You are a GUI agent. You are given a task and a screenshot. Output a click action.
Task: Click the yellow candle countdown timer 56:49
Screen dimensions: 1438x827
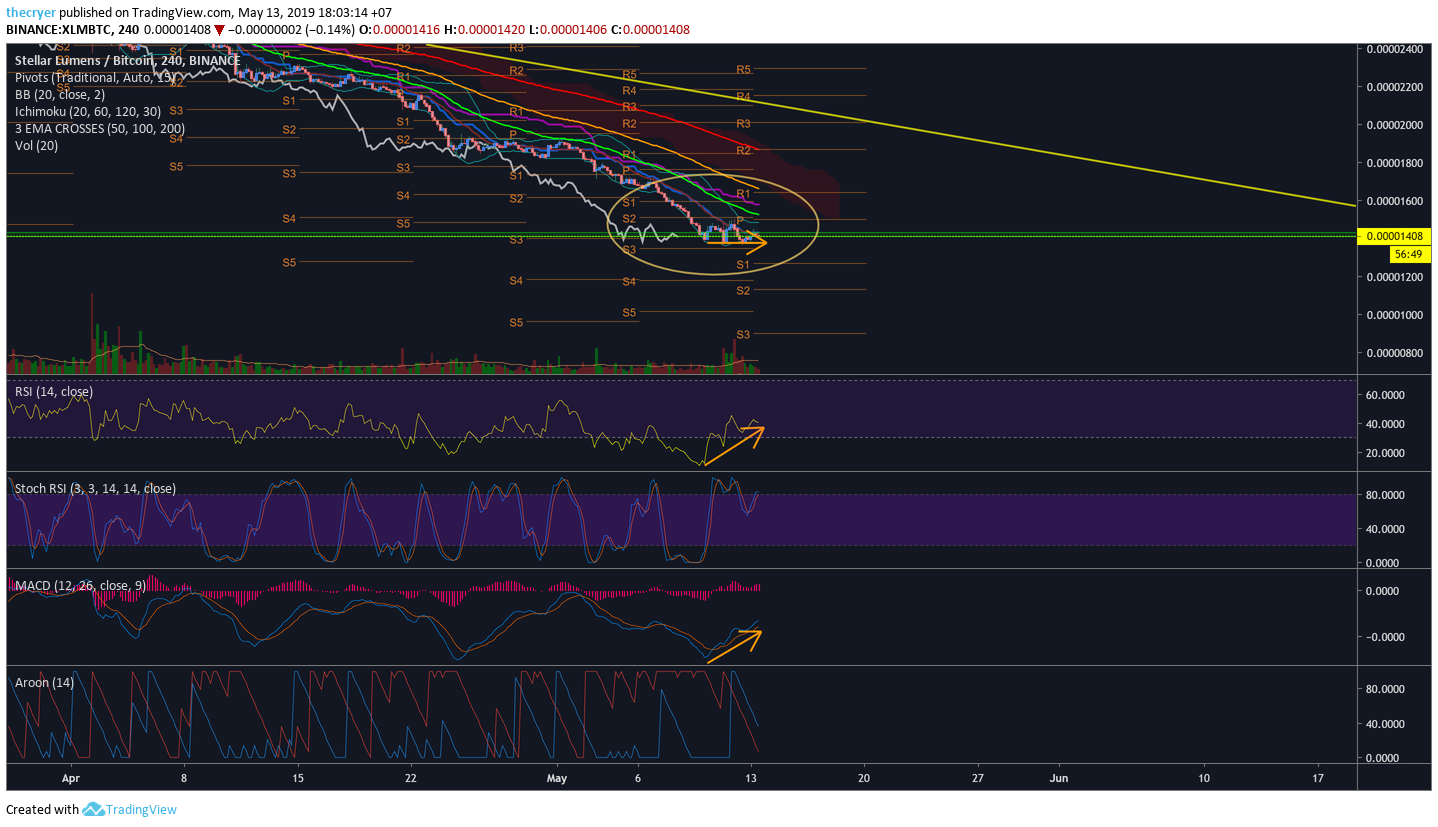pyautogui.click(x=1410, y=254)
